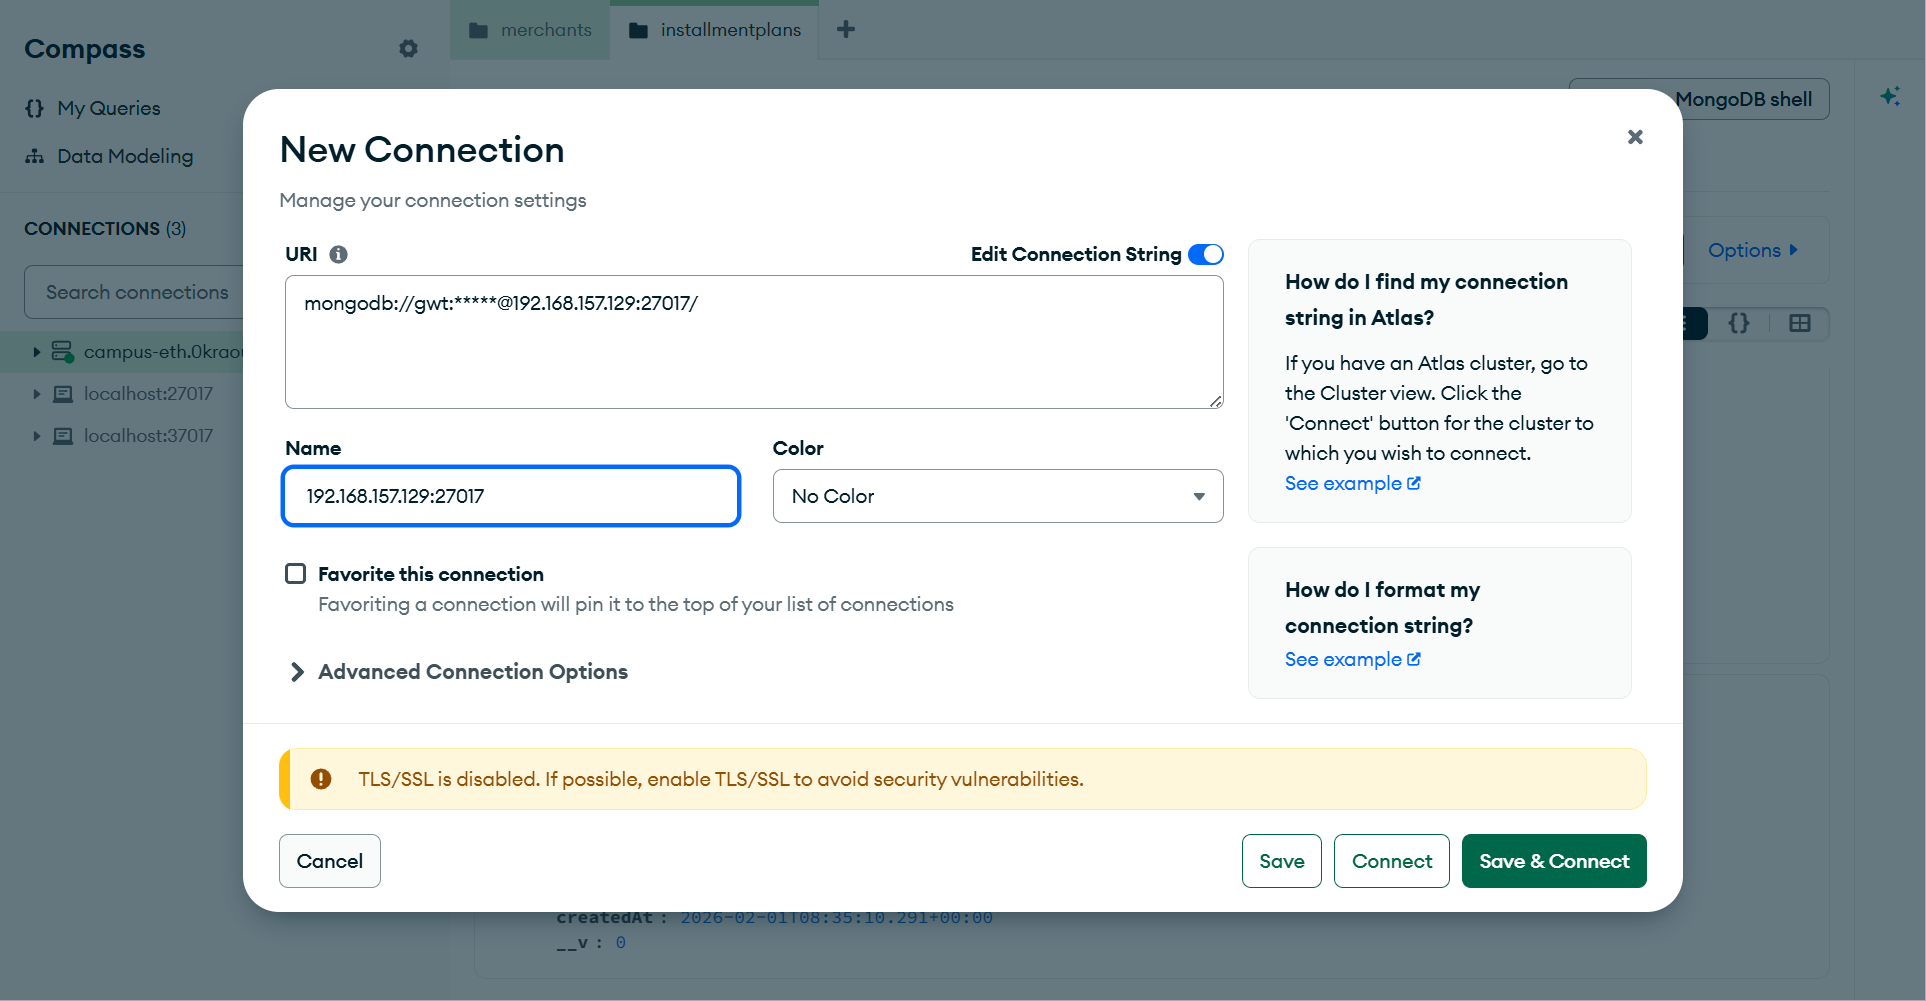Click the My Queries braces icon
1926x1001 pixels.
point(35,108)
